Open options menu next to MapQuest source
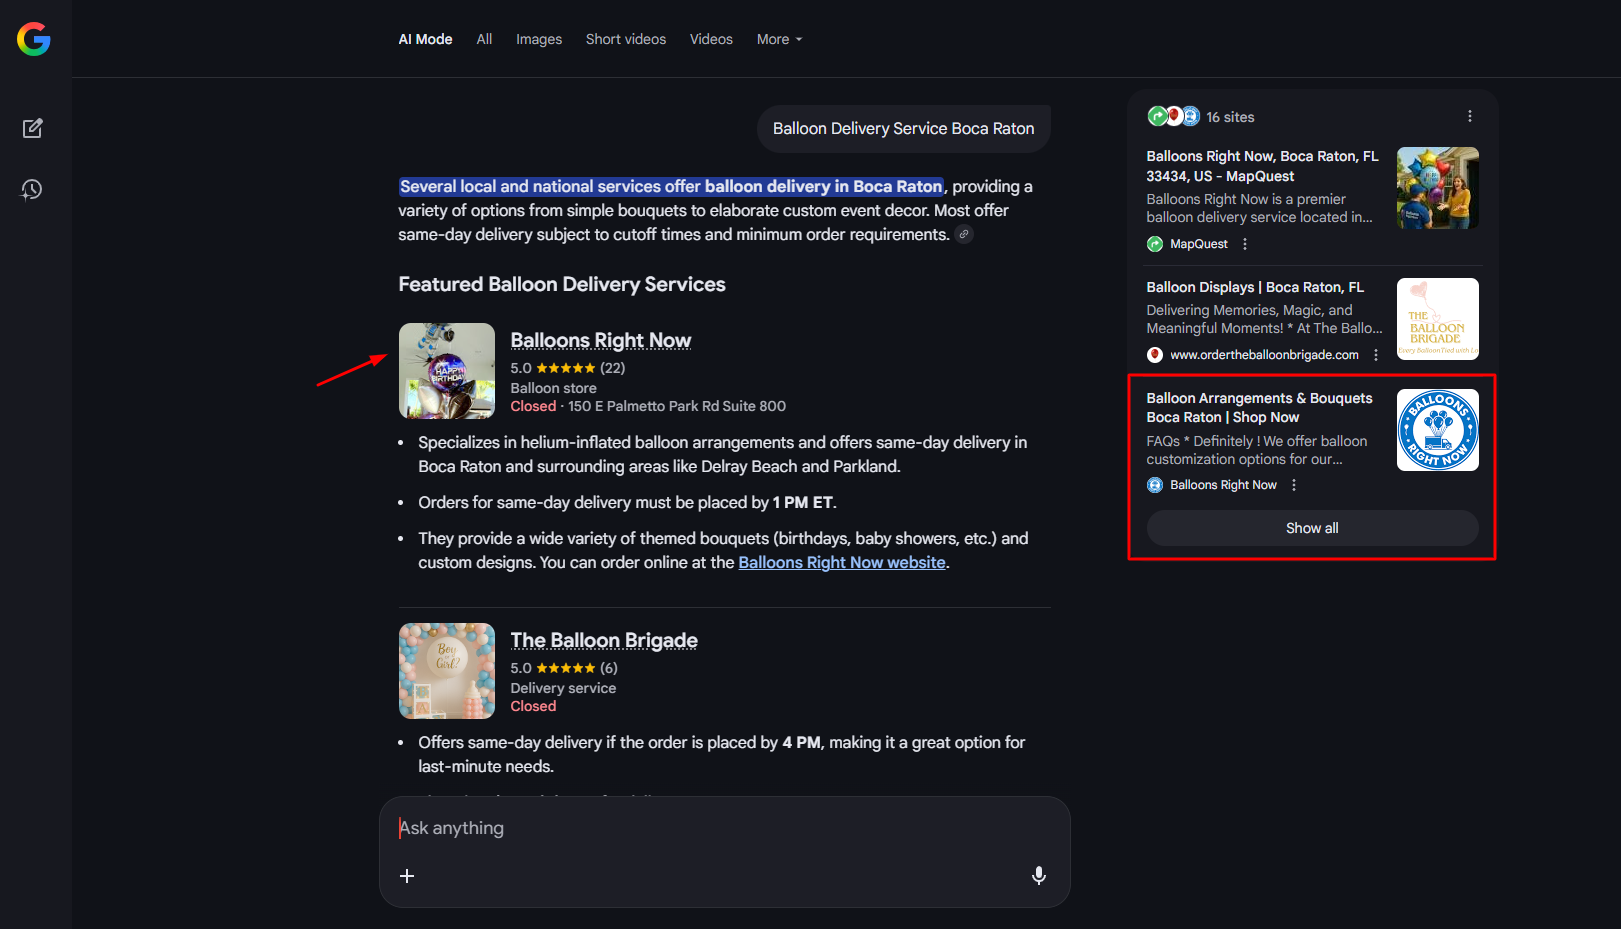Screen dimensions: 1621x929 [x=1244, y=244]
